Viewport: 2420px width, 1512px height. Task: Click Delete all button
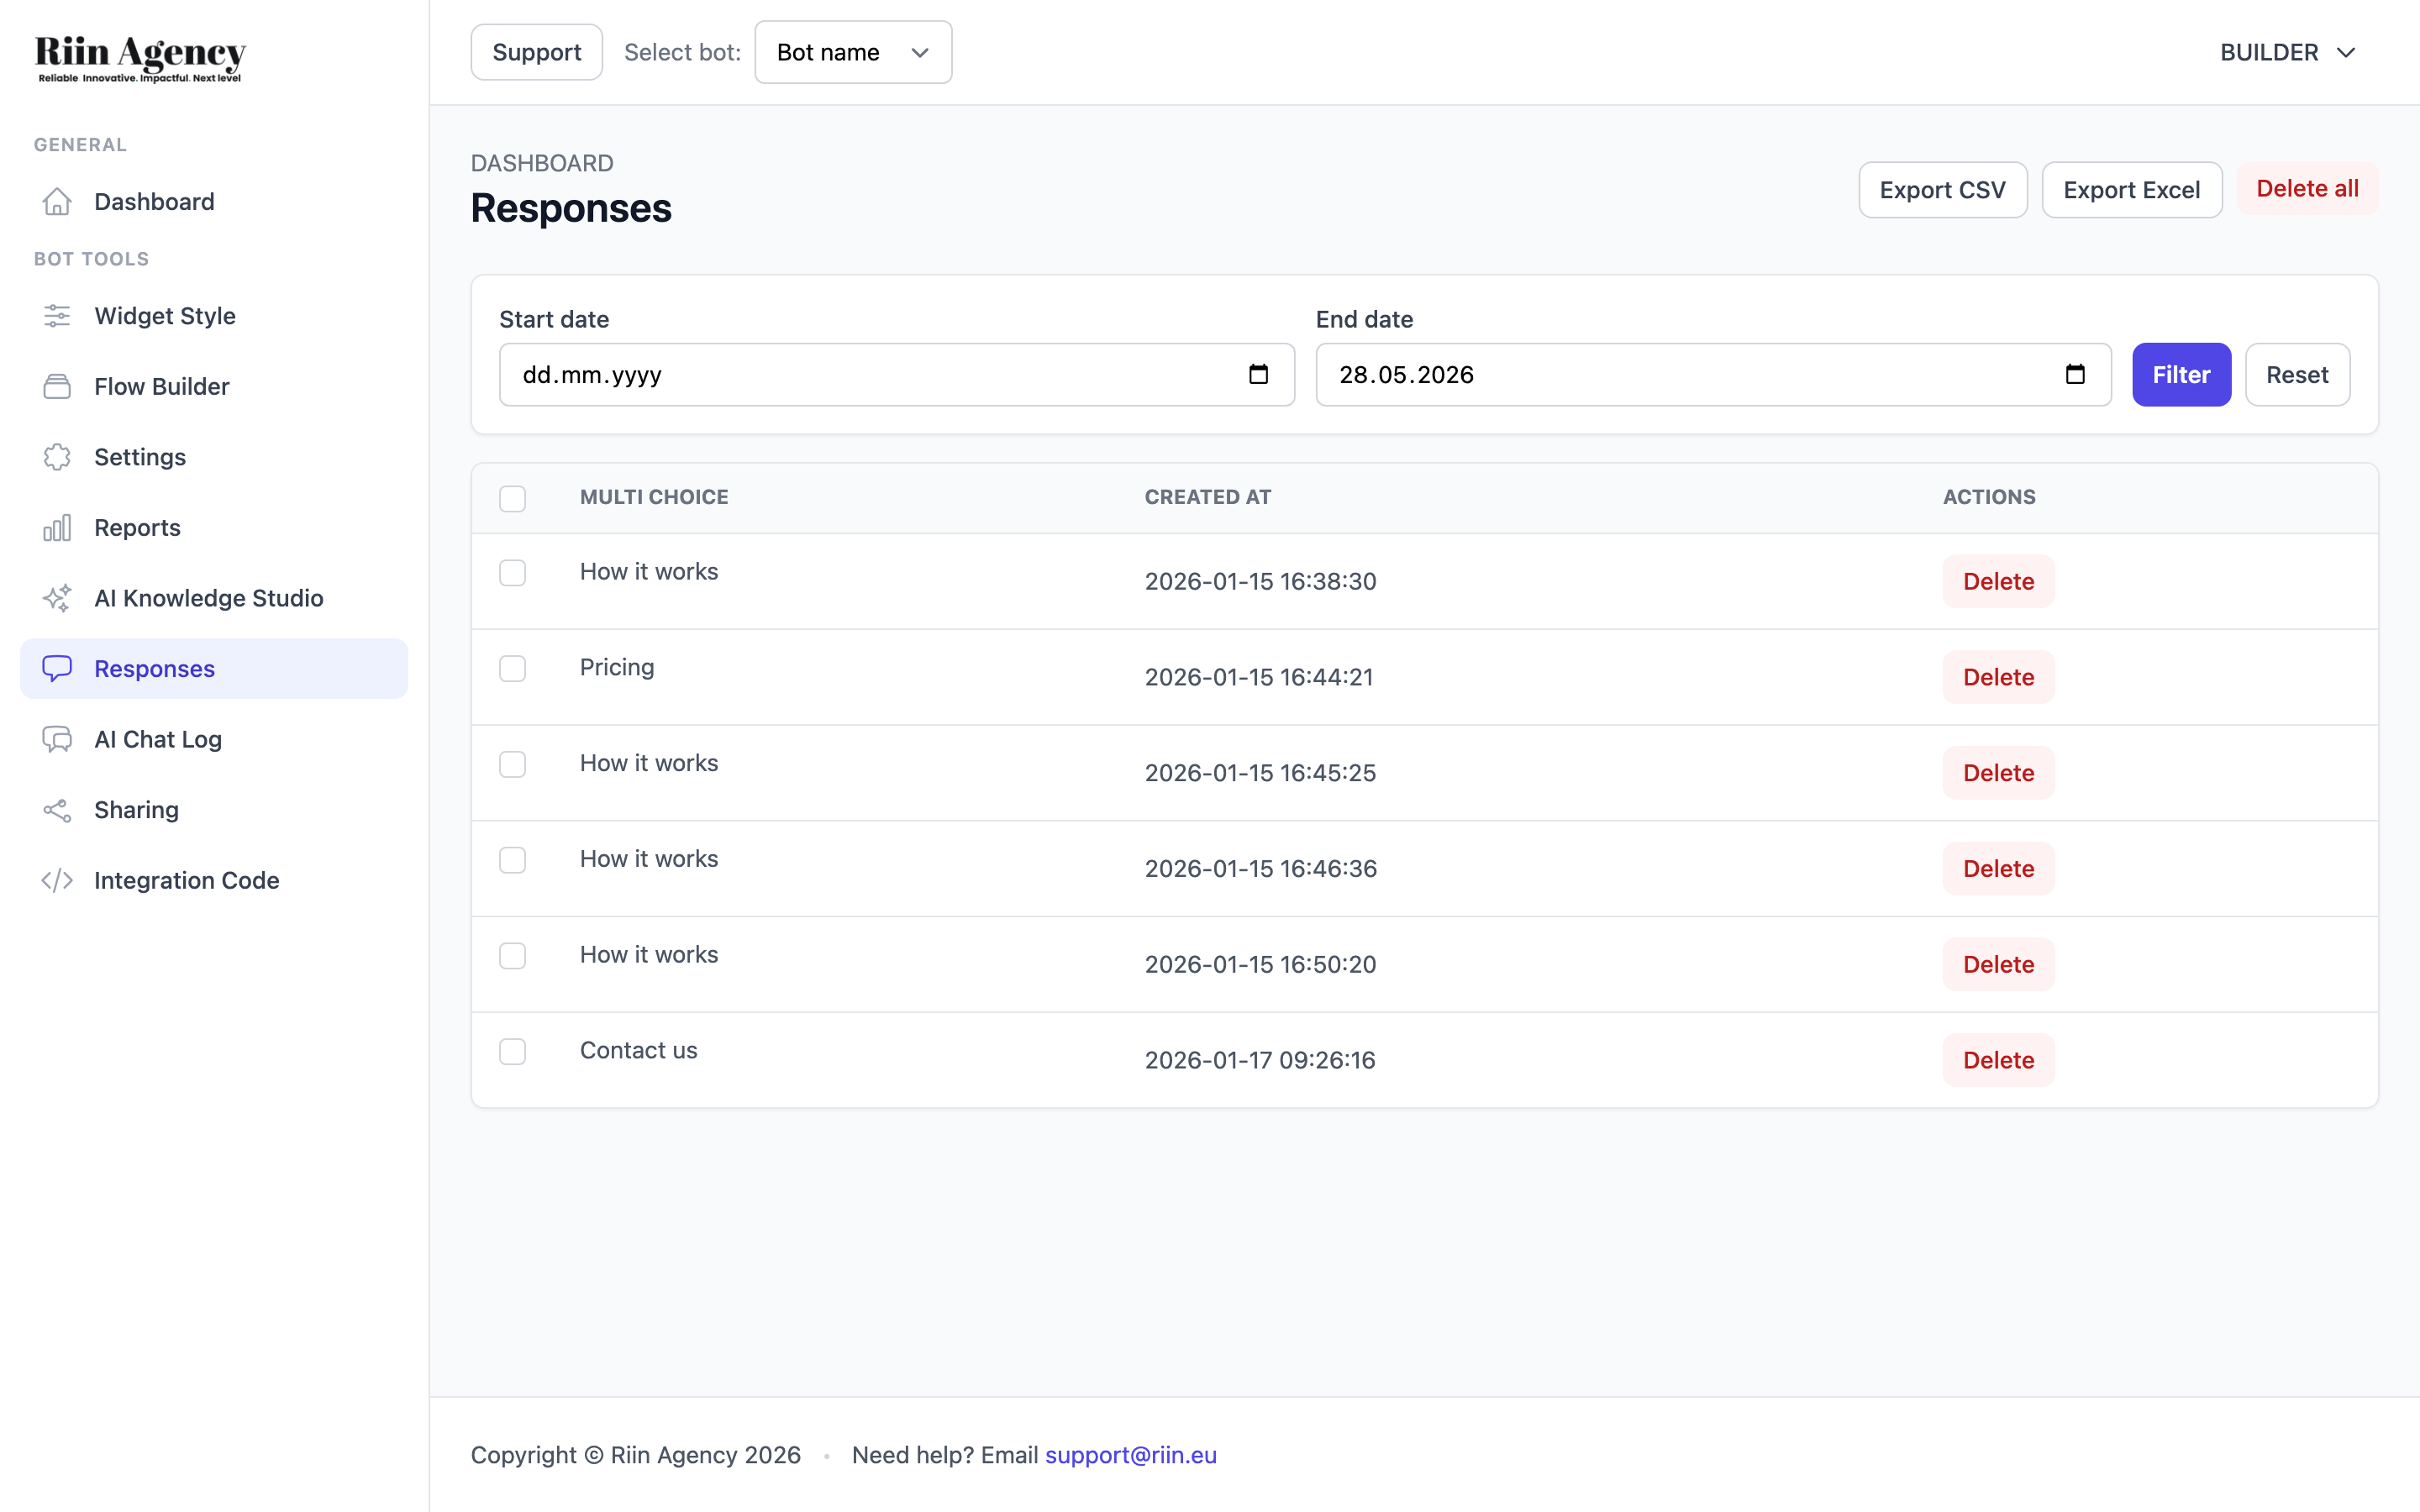tap(2307, 189)
